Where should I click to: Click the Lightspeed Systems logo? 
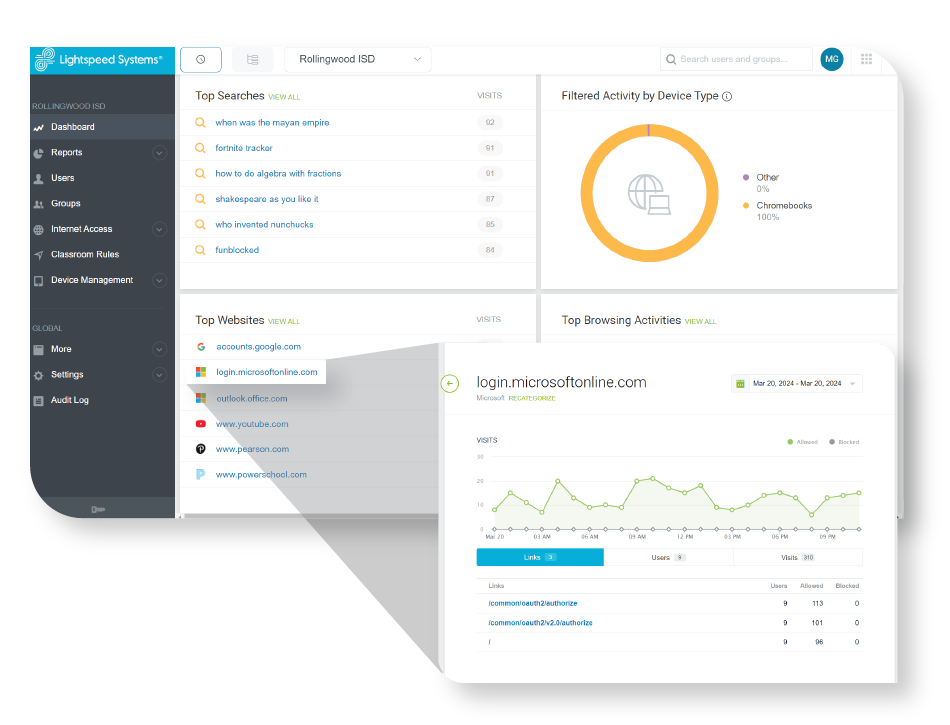click(x=98, y=60)
